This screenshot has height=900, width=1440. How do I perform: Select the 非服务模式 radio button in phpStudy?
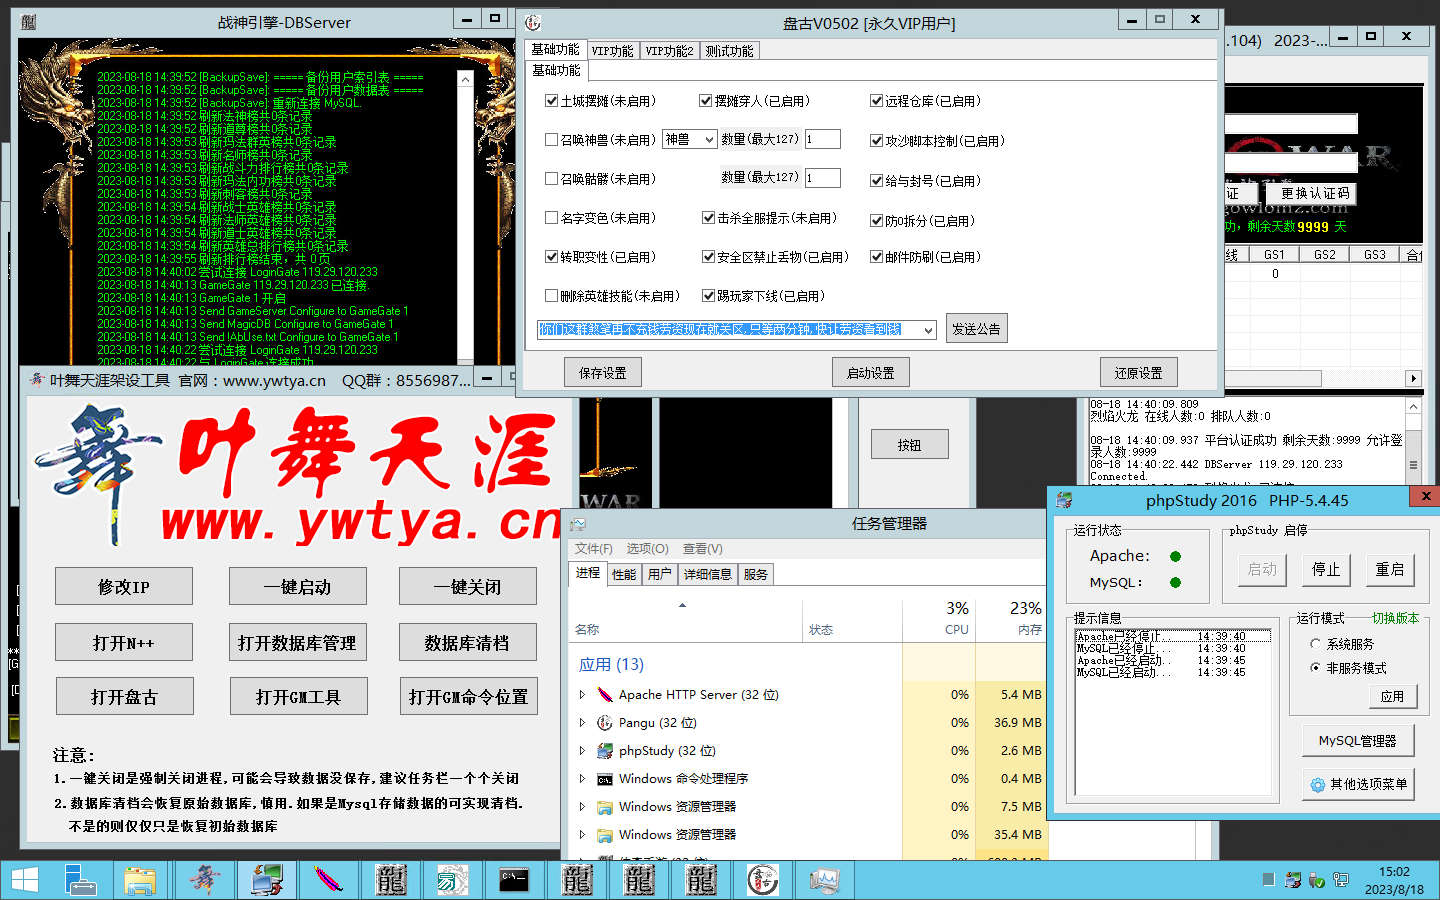click(x=1316, y=668)
